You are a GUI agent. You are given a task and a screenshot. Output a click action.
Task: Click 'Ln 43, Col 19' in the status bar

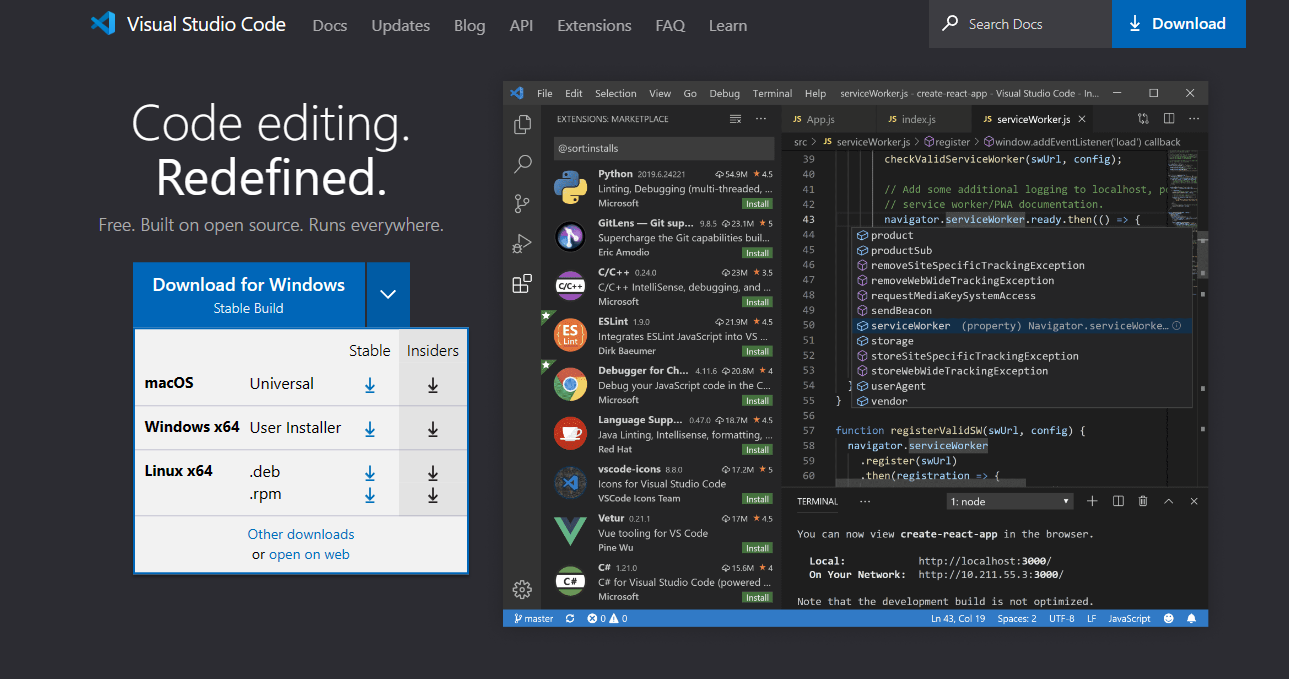958,619
